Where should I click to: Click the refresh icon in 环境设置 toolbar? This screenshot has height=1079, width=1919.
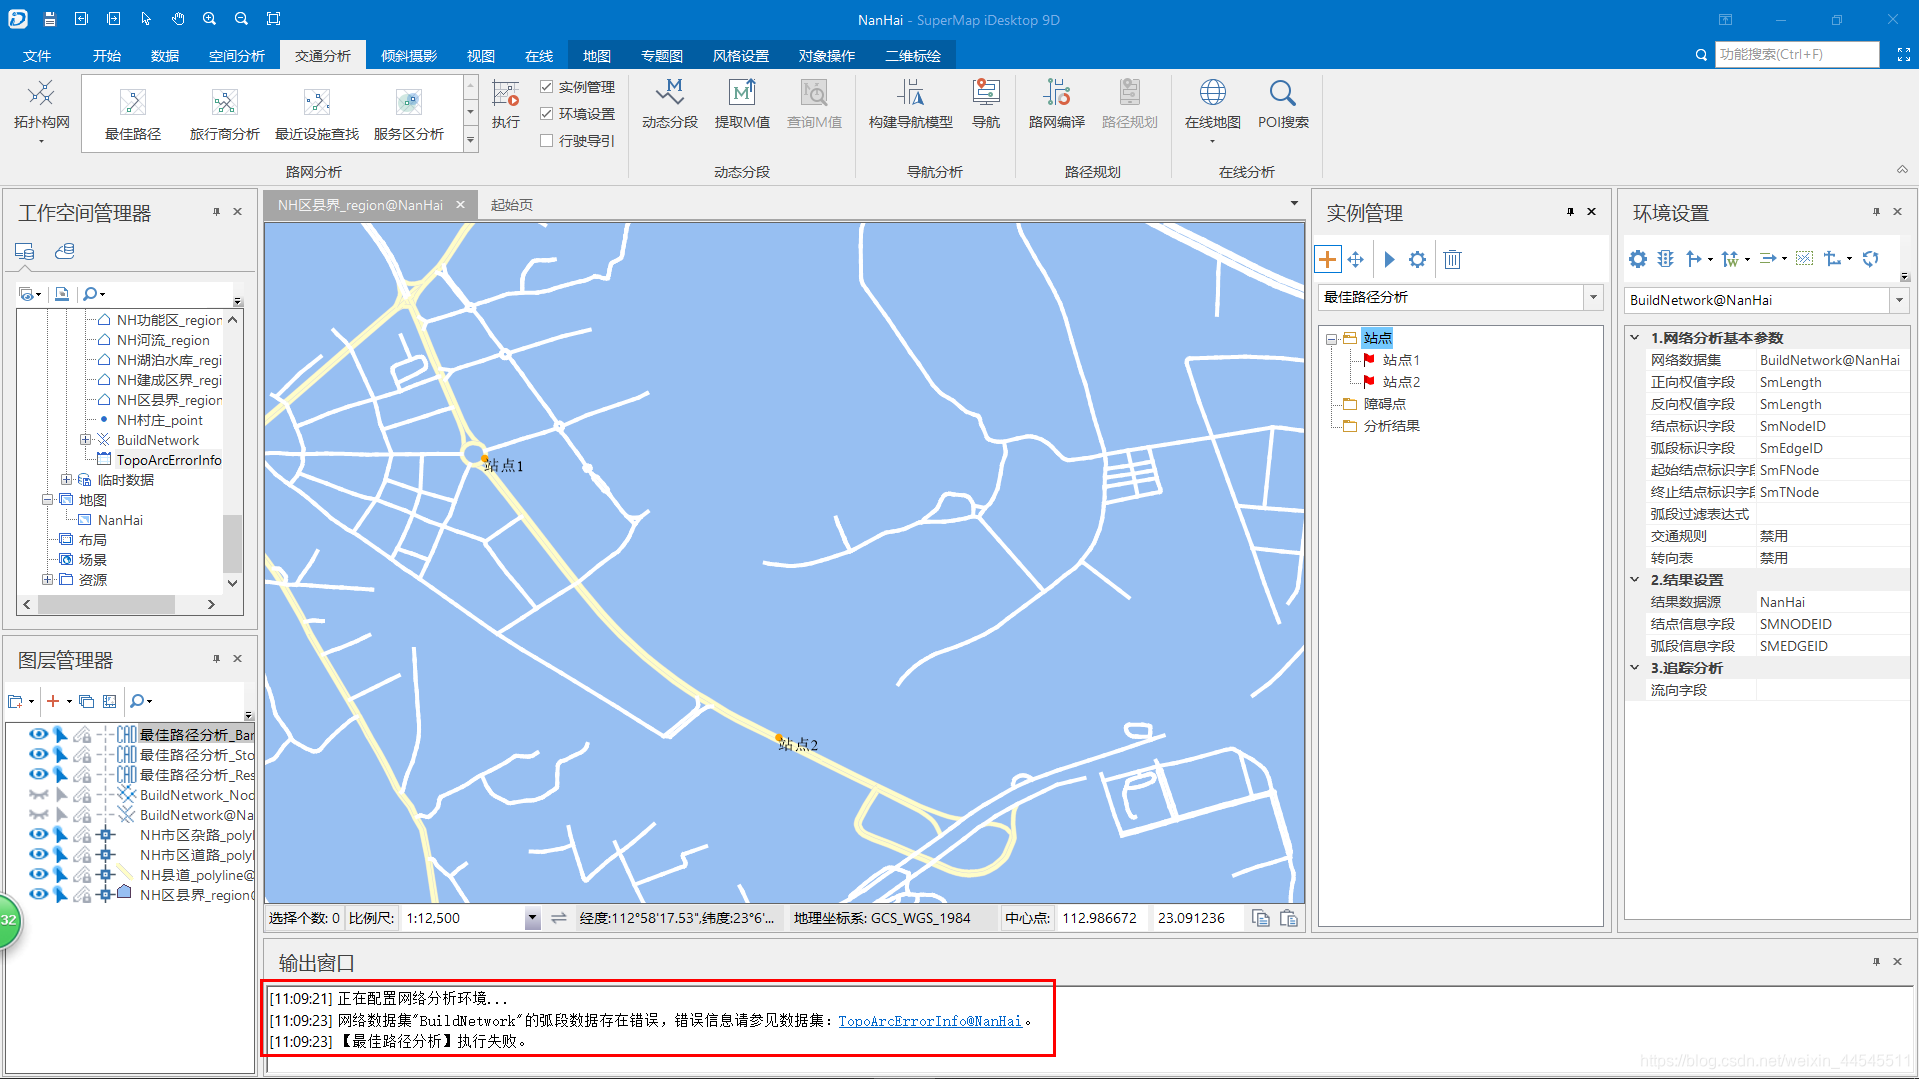coord(1870,259)
